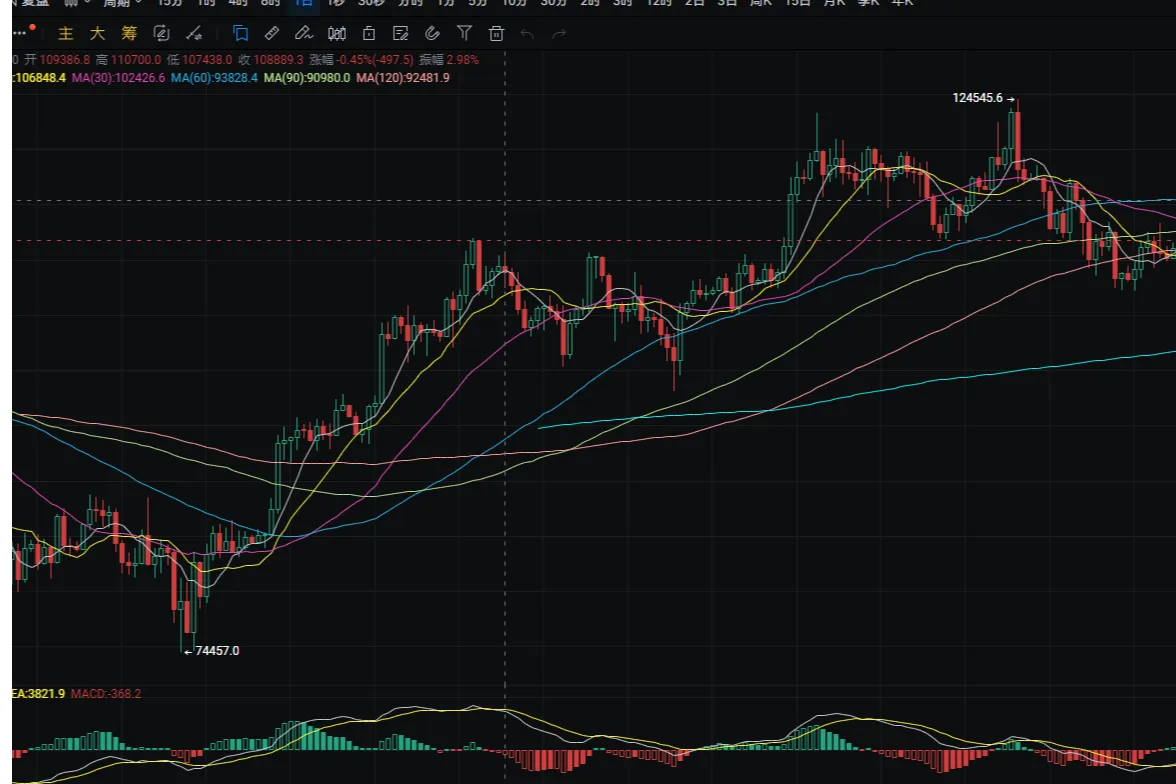The width and height of the screenshot is (1176, 784).
Task: Toggle the magnet snap tool
Action: point(432,33)
